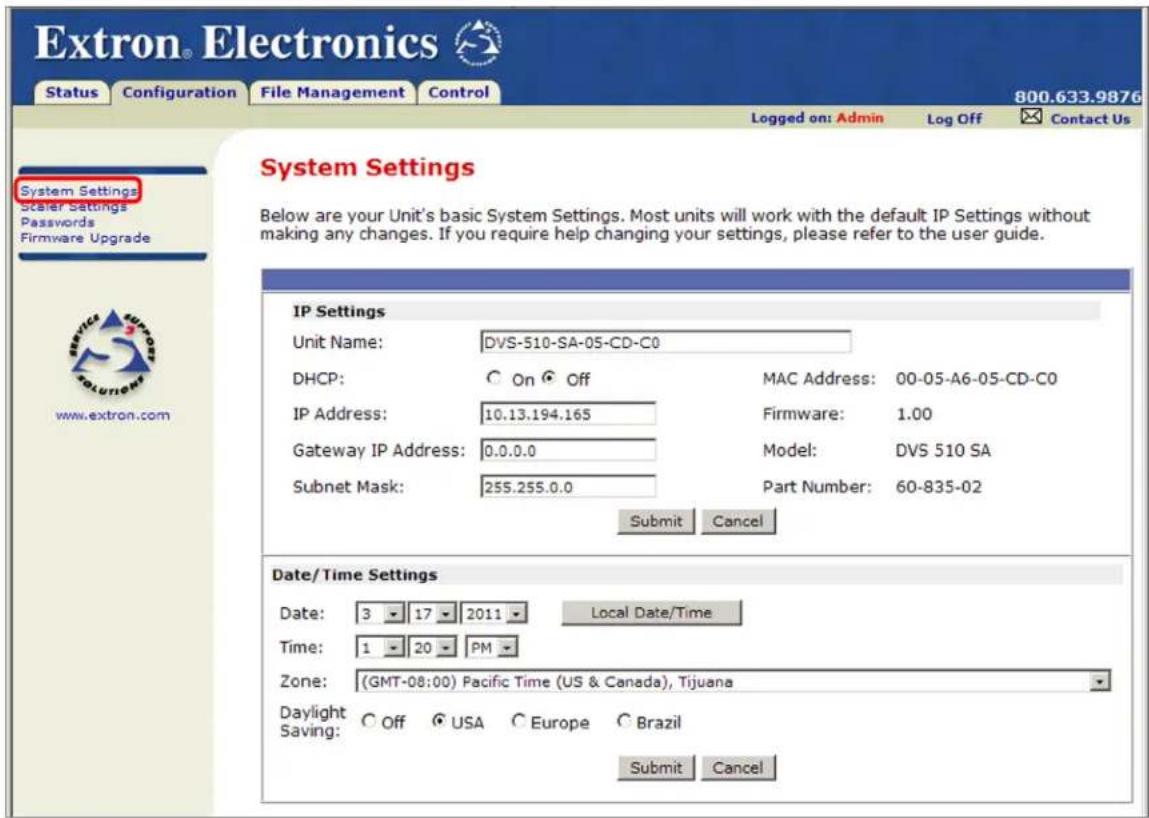Open System Settings in the sidebar
This screenshot has height=818, width=1149.
click(x=78, y=191)
